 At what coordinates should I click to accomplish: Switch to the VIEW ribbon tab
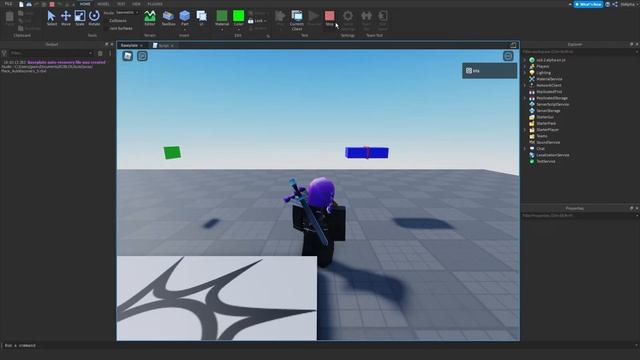(x=136, y=4)
